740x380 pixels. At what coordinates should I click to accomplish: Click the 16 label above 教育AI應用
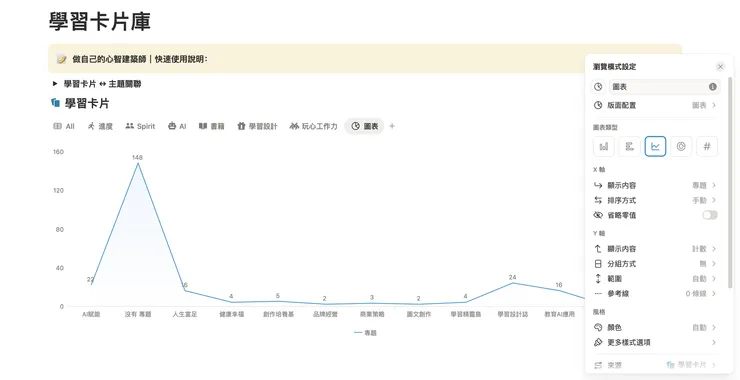(x=559, y=285)
